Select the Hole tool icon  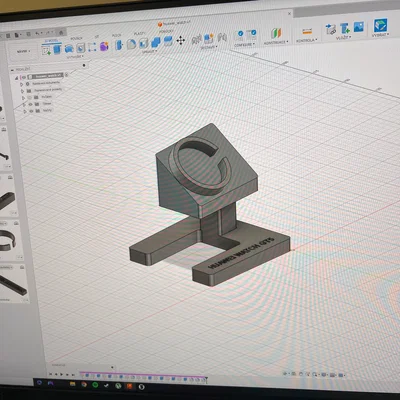coord(81,48)
